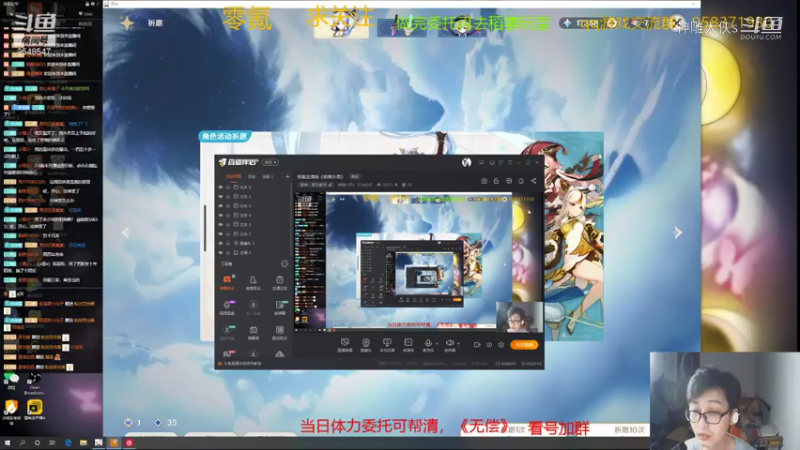Viewport: 800px width, 450px height.
Task: Open the orange highlighted toolbox tool
Action: pyautogui.click(x=227, y=282)
